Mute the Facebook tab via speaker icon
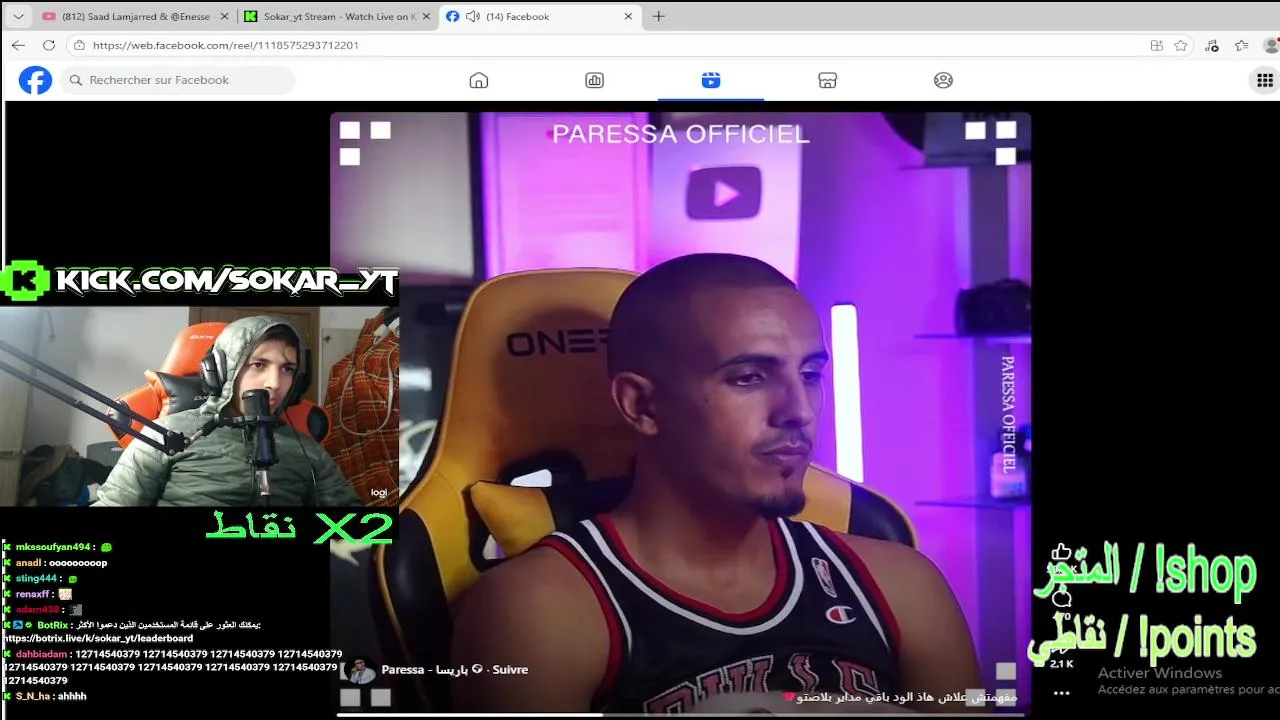This screenshot has height=720, width=1280. click(473, 16)
